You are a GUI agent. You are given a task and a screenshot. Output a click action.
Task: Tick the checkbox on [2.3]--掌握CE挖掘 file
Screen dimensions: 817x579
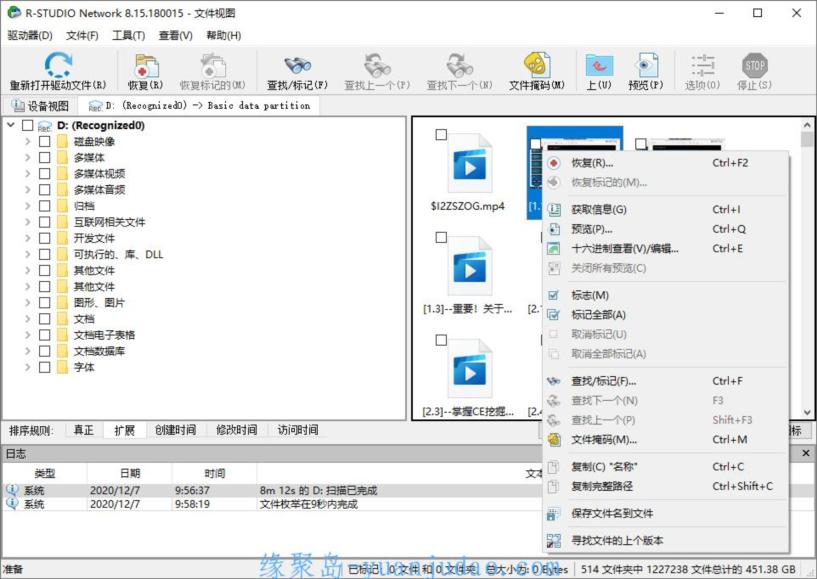click(441, 340)
